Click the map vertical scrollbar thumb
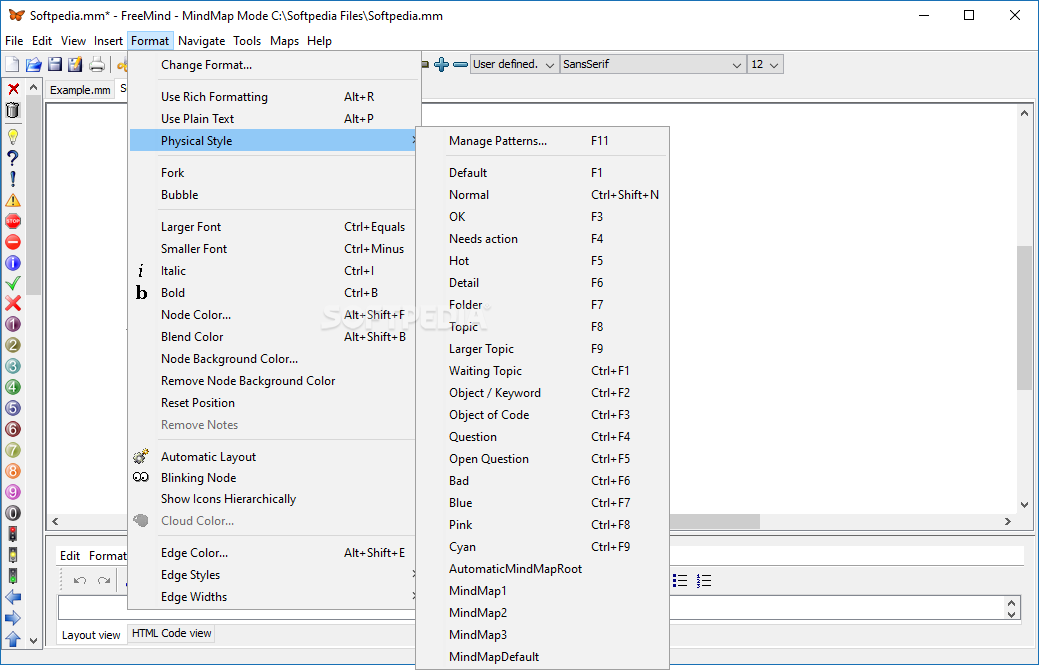The width and height of the screenshot is (1039, 670). point(1024,317)
